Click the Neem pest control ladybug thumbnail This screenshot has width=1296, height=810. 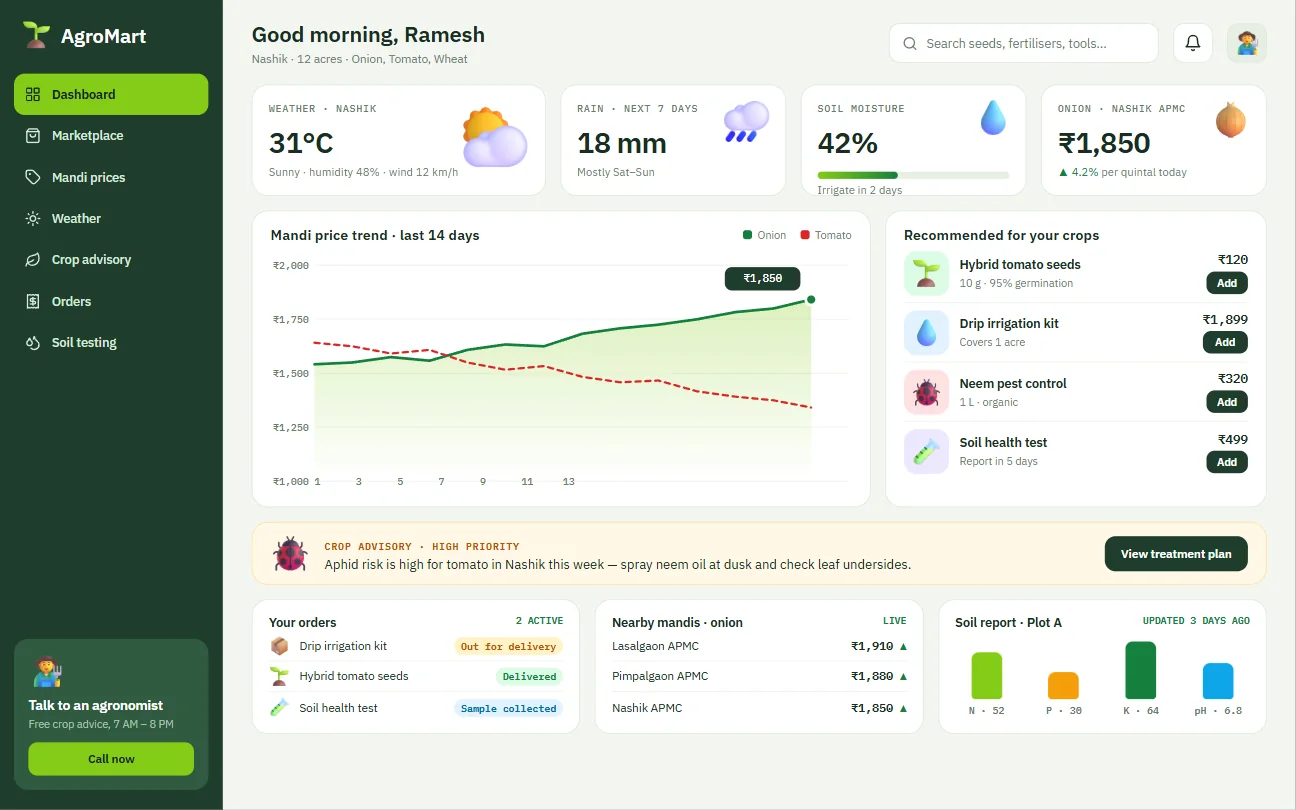926,392
